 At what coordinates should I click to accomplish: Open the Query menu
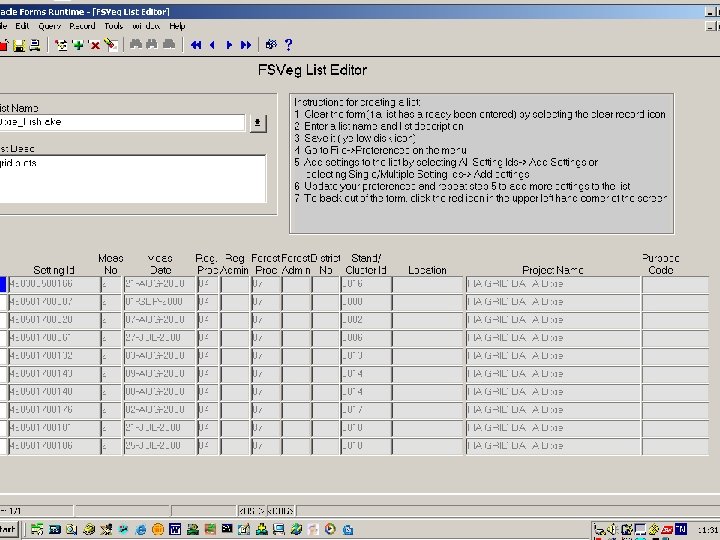click(x=50, y=25)
